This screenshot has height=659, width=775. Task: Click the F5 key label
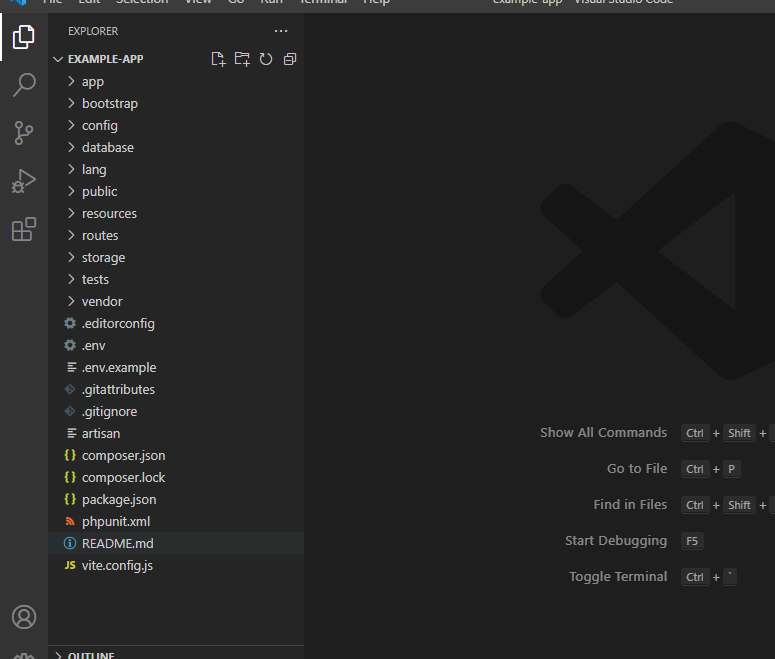(x=692, y=541)
